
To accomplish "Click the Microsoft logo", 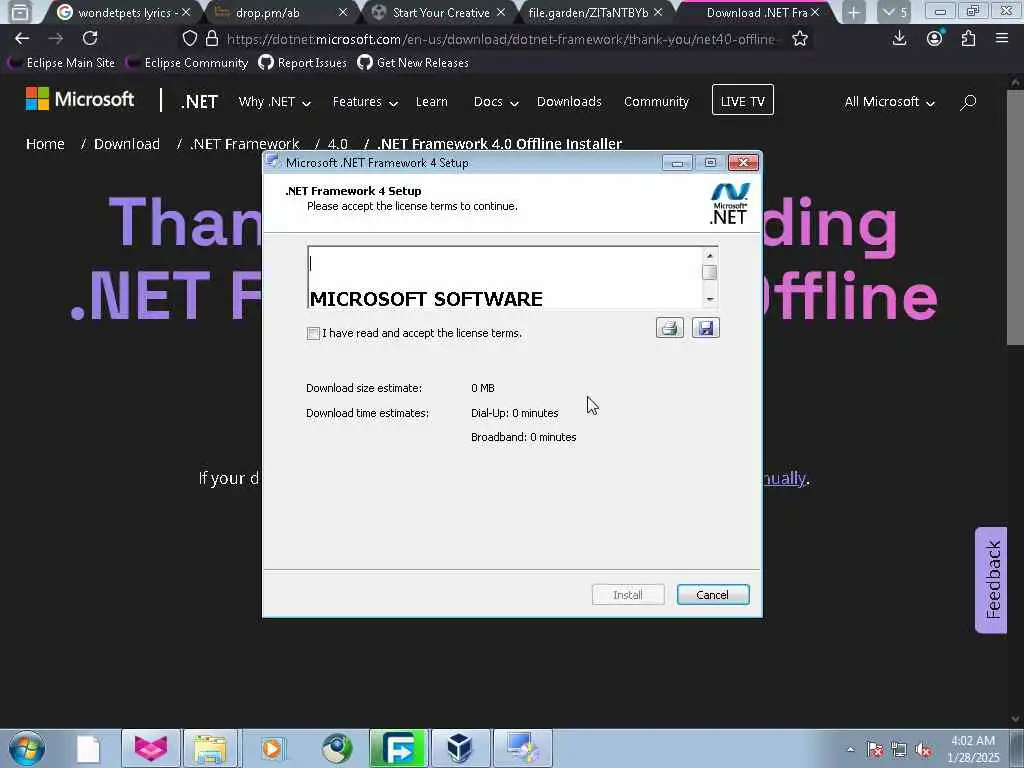I will pyautogui.click(x=80, y=99).
